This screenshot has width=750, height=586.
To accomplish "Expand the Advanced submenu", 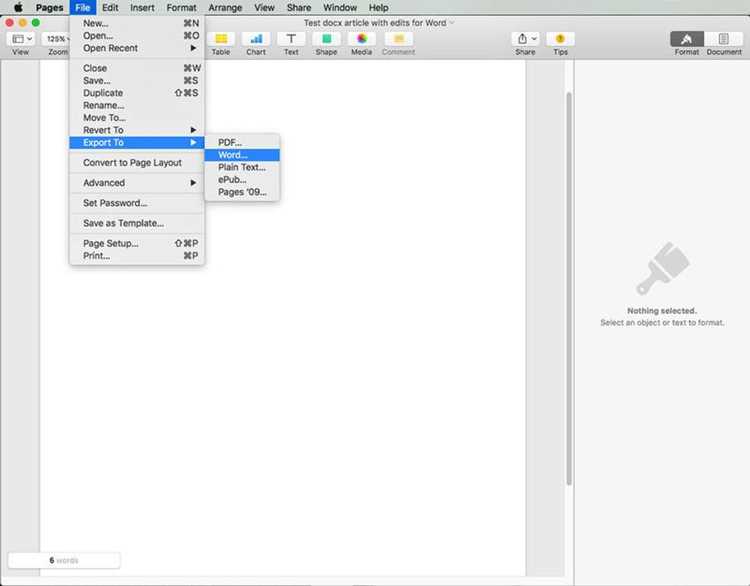I will coord(137,183).
